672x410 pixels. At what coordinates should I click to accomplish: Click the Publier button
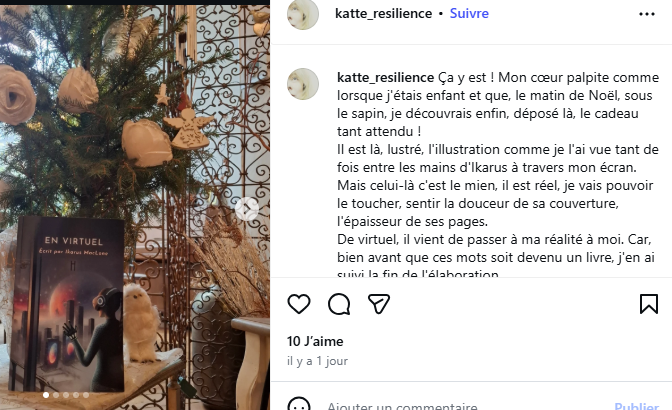pos(636,406)
